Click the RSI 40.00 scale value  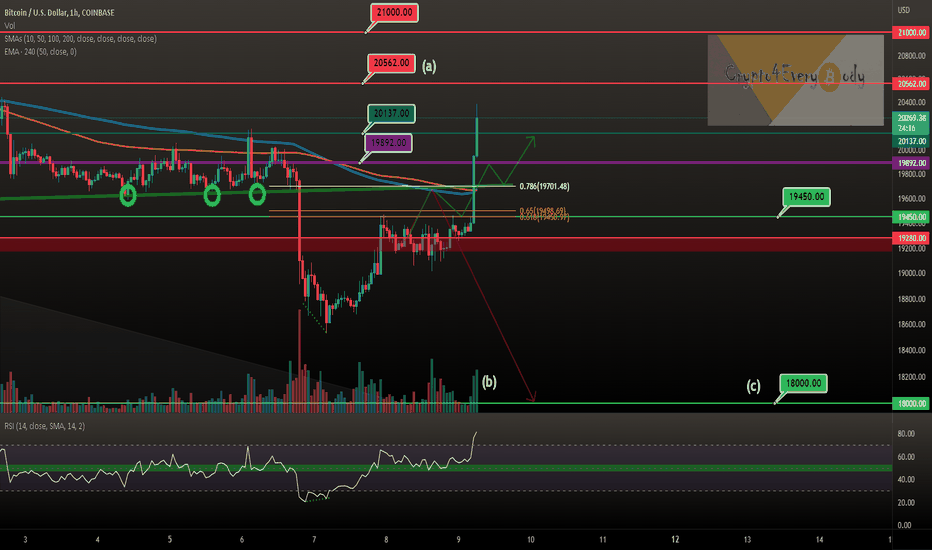pyautogui.click(x=906, y=479)
